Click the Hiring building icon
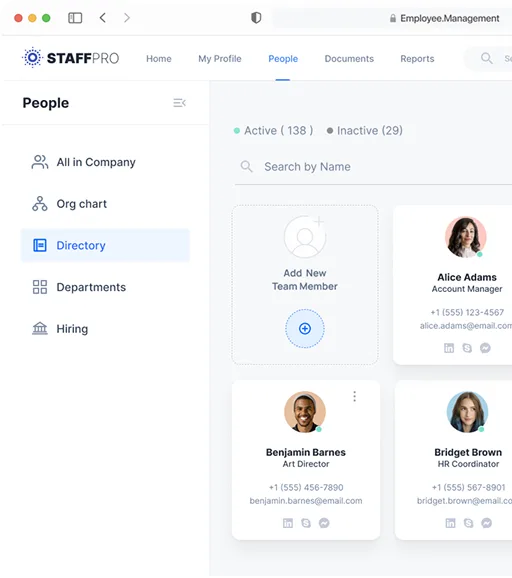512x578 pixels. [x=40, y=328]
